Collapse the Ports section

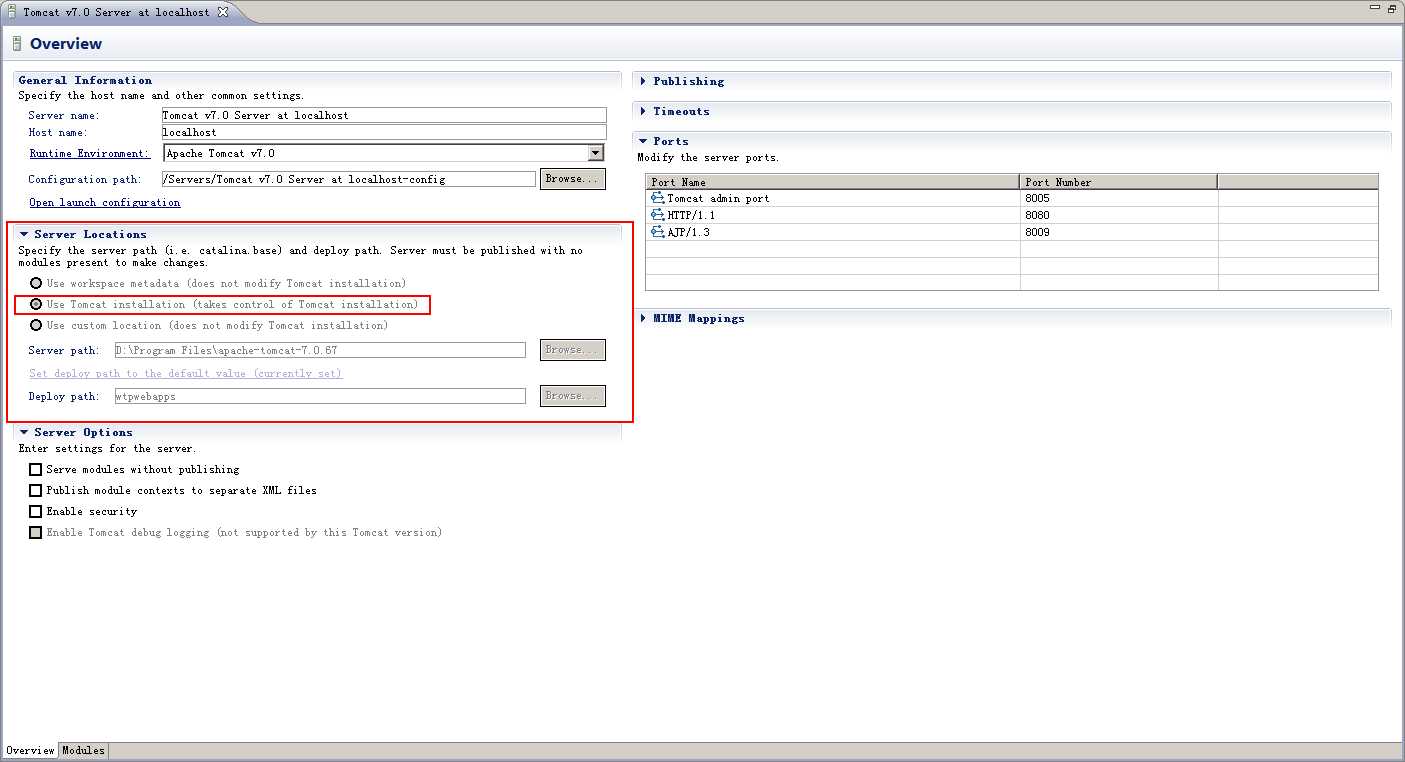pyautogui.click(x=643, y=141)
